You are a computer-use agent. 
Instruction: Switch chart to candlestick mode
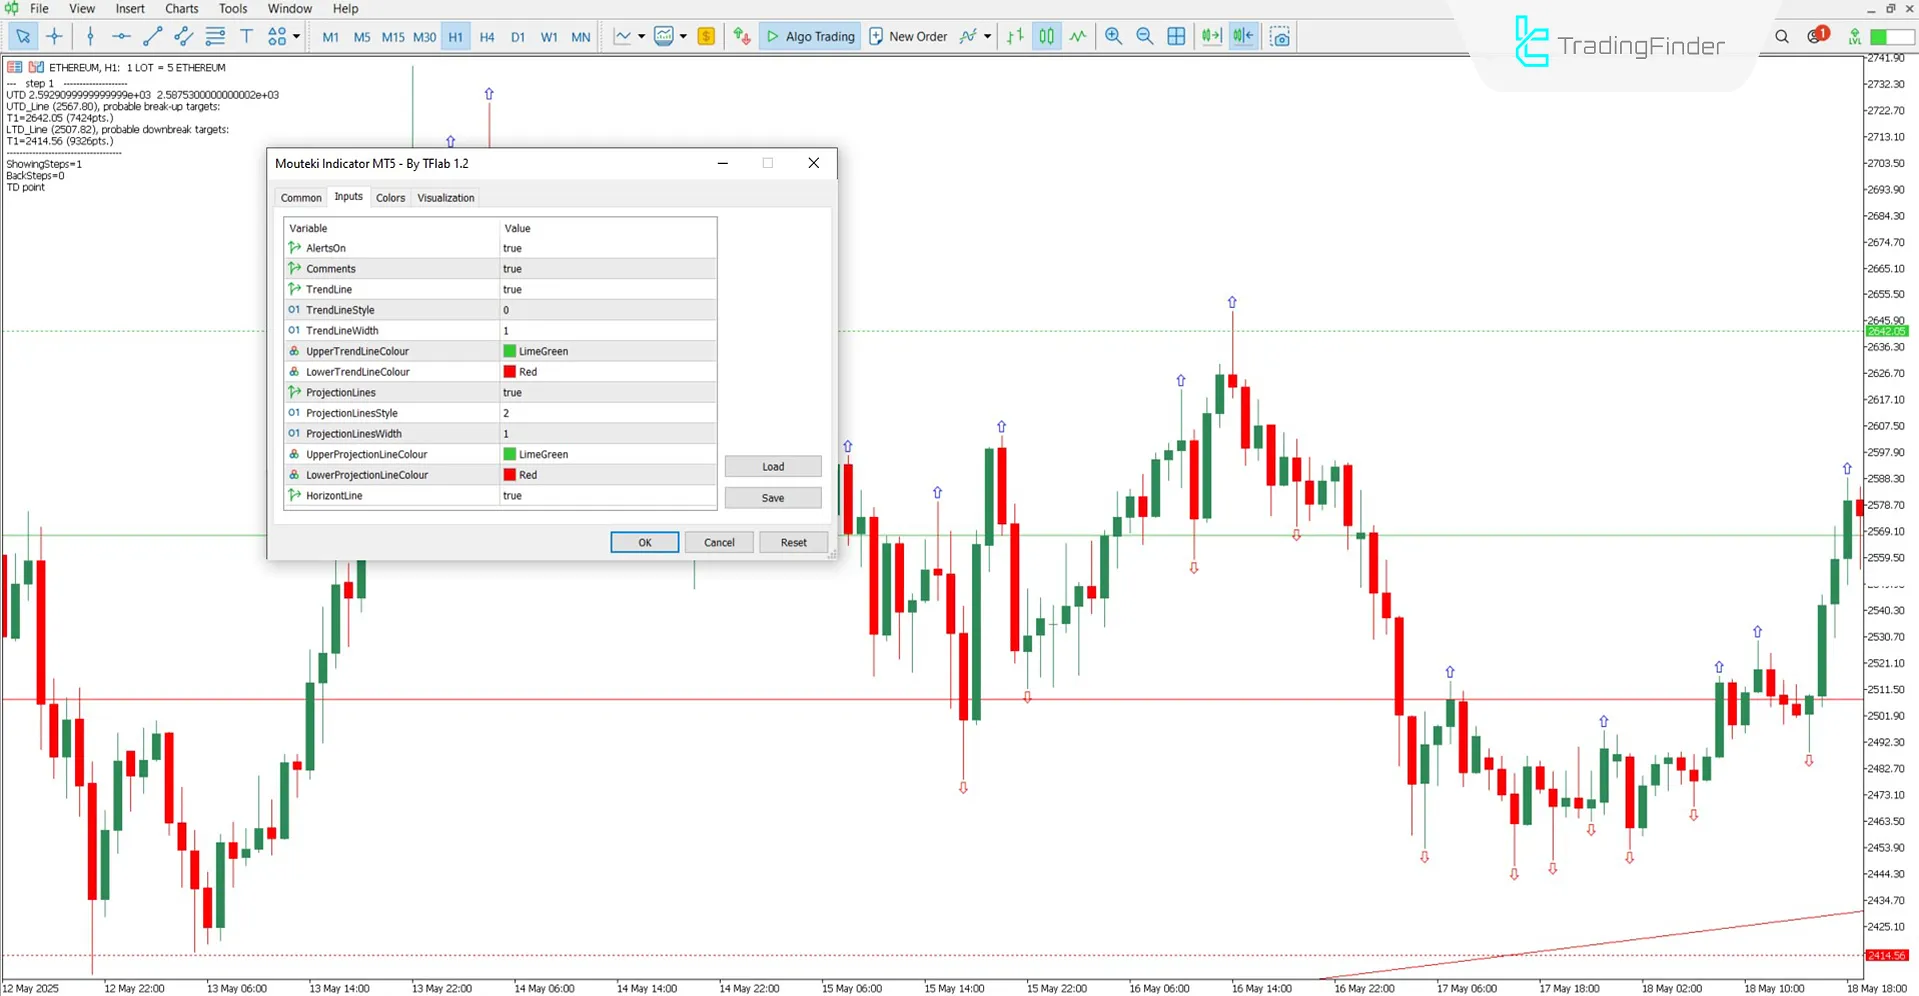(x=1046, y=36)
